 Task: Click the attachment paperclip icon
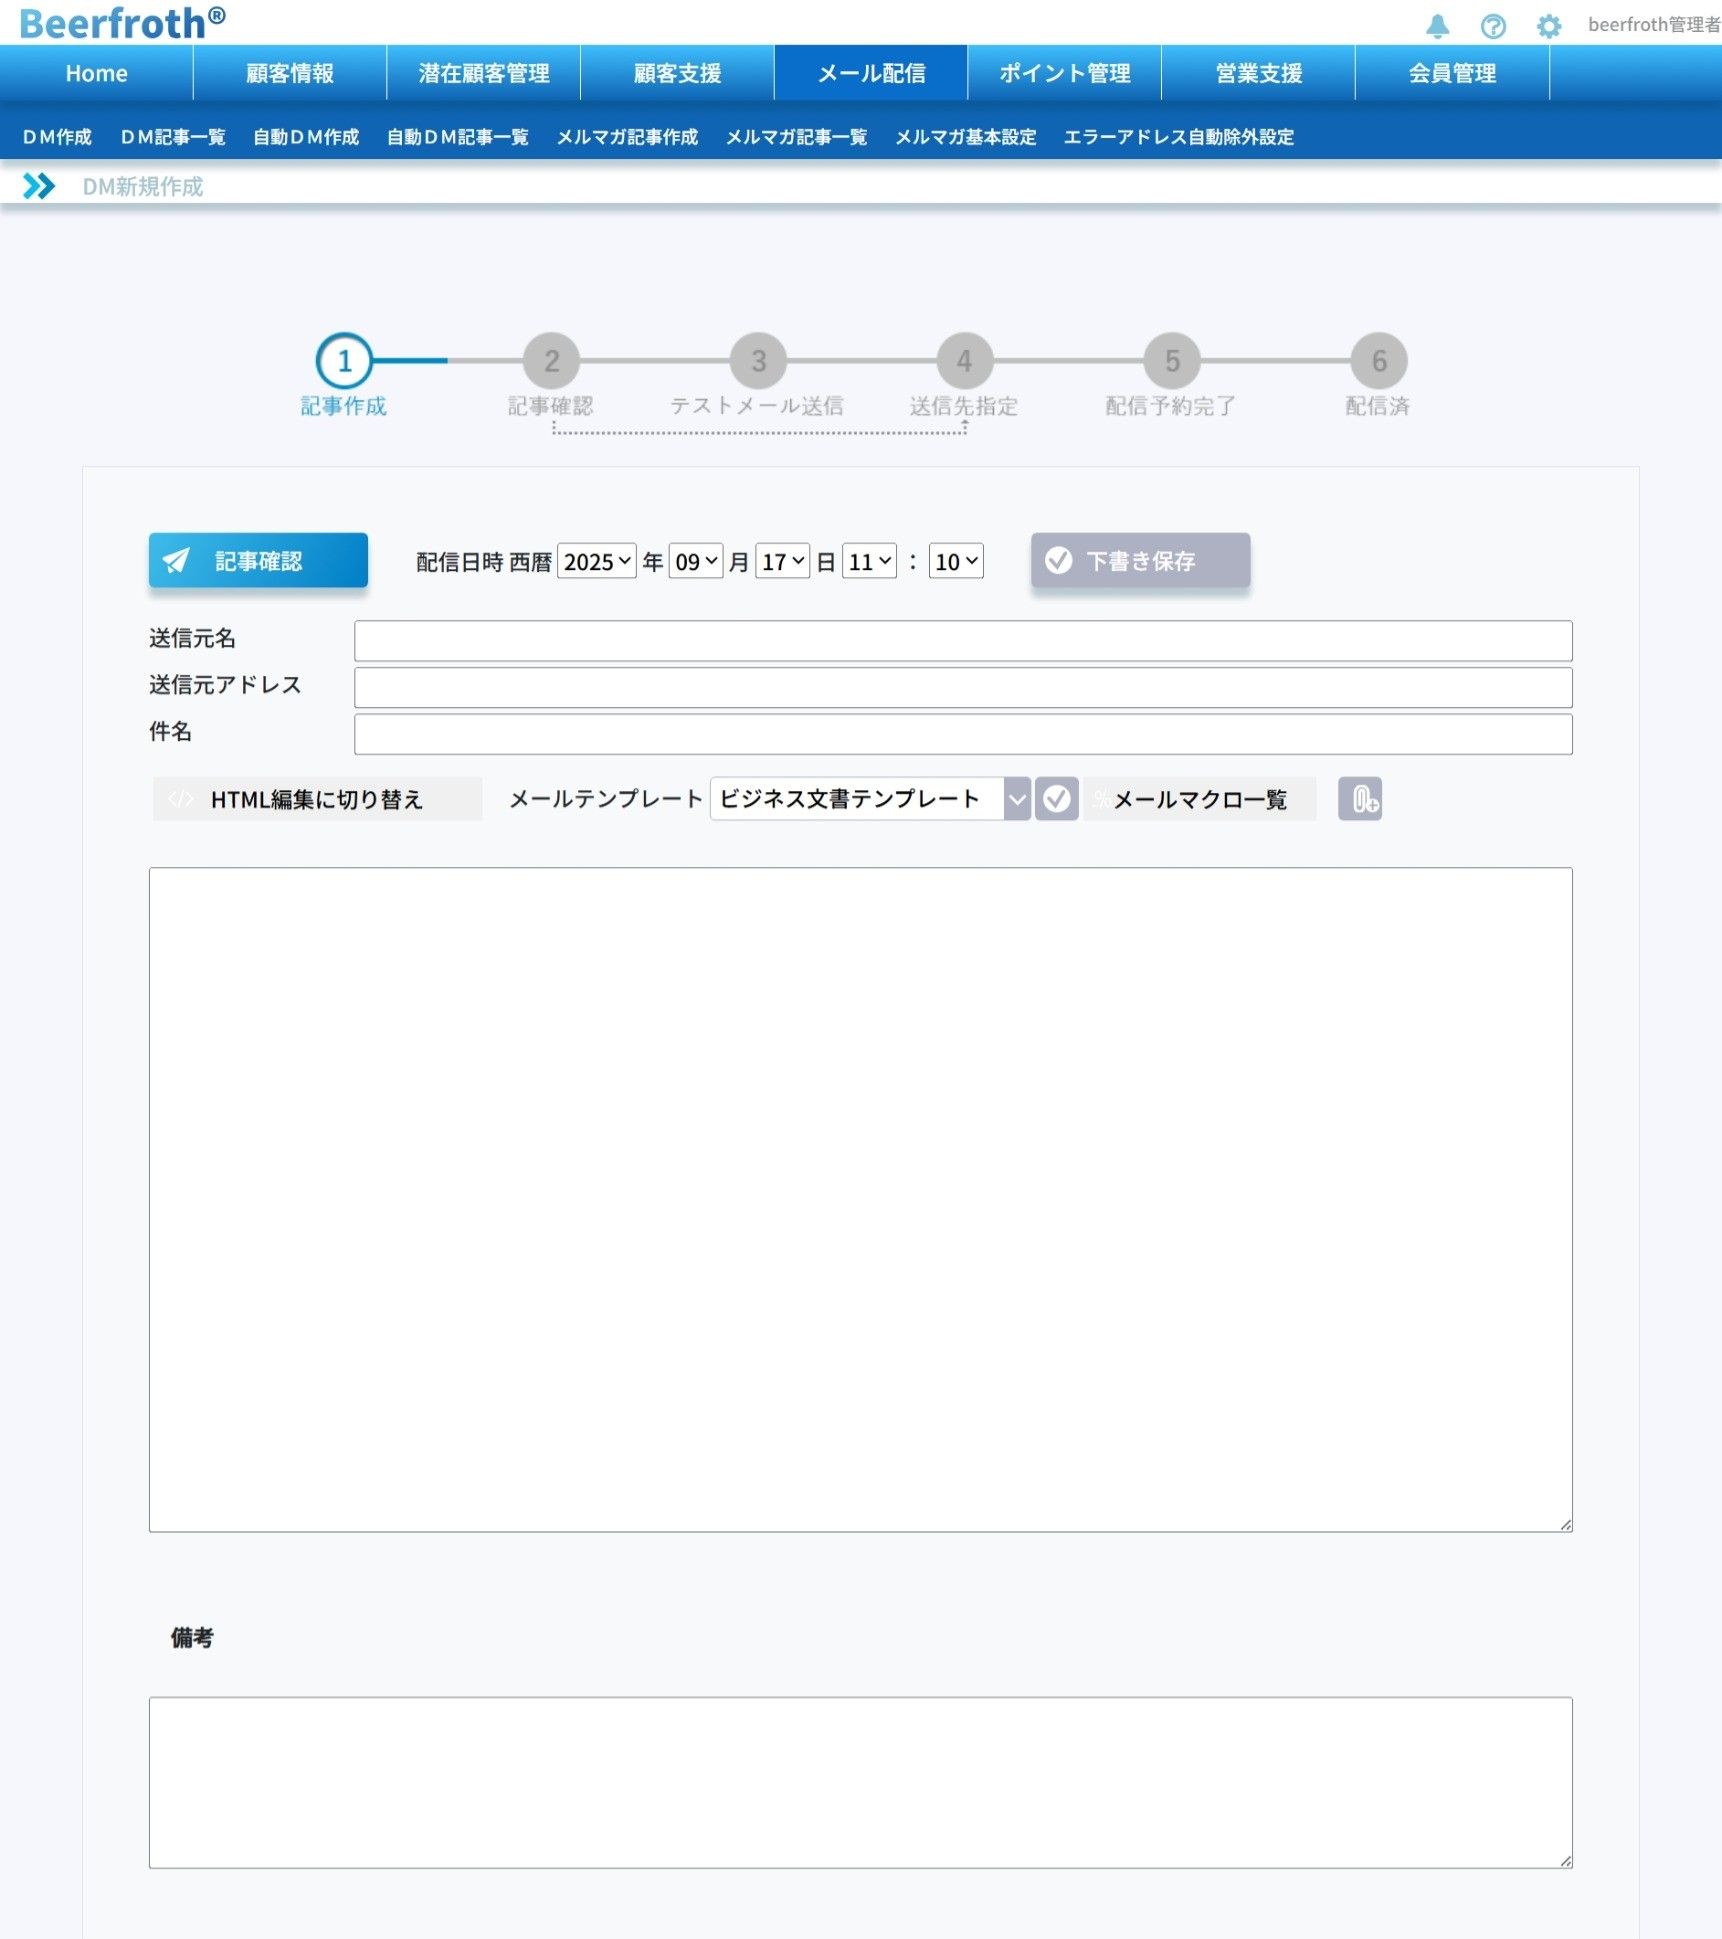tap(1360, 799)
